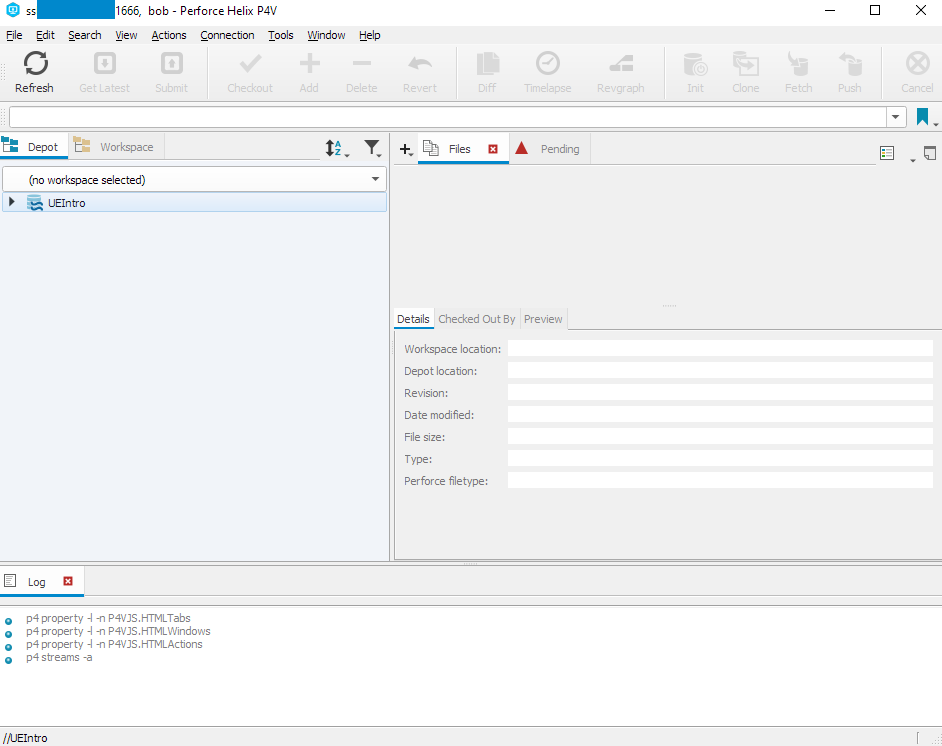This screenshot has height=746, width=942.
Task: Click the Fetch toolbar icon
Action: tap(798, 64)
